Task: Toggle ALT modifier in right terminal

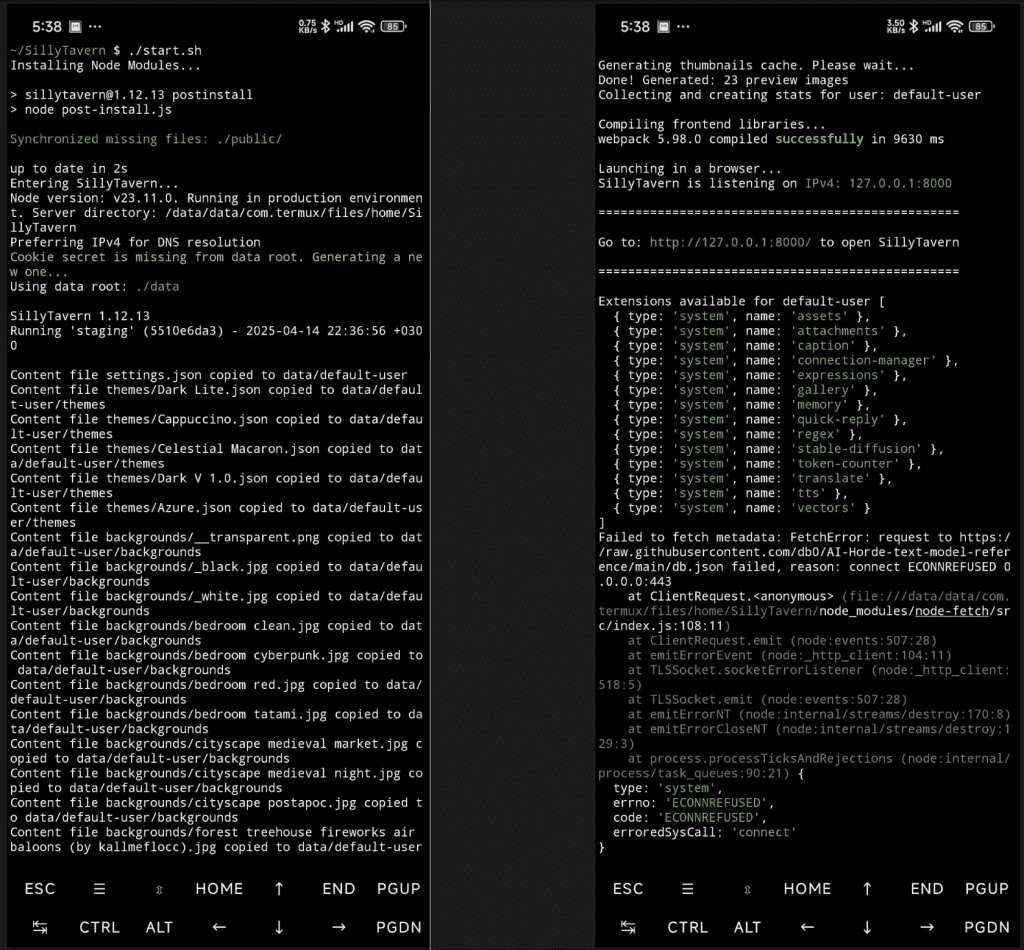Action: (747, 927)
